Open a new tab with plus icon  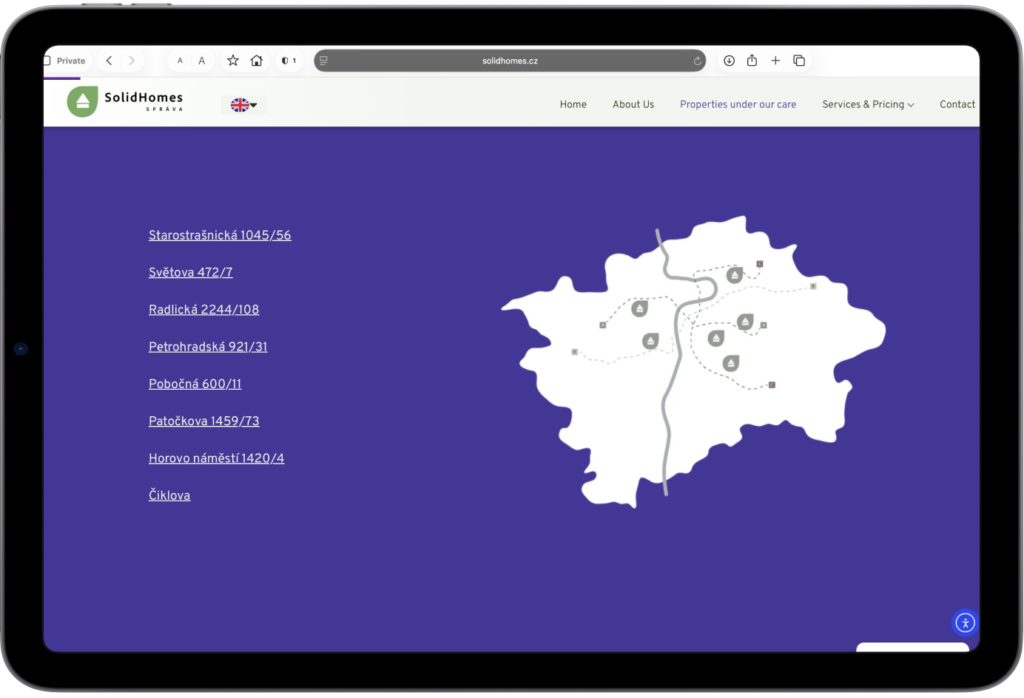775,61
